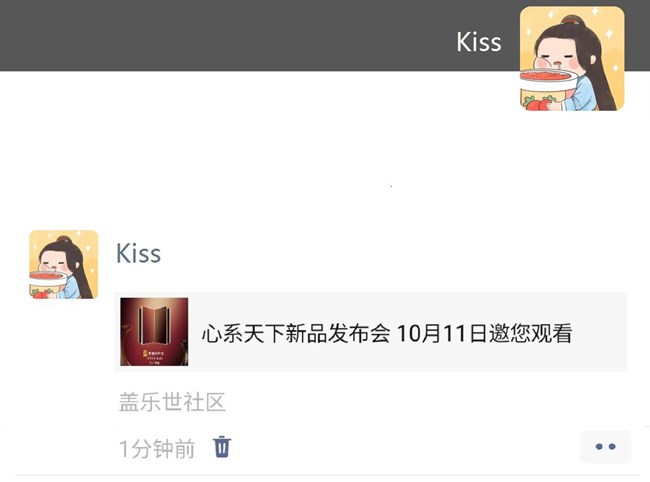Image resolution: width=650 pixels, height=482 pixels.
Task: Delete the post using the trash icon
Action: point(222,447)
